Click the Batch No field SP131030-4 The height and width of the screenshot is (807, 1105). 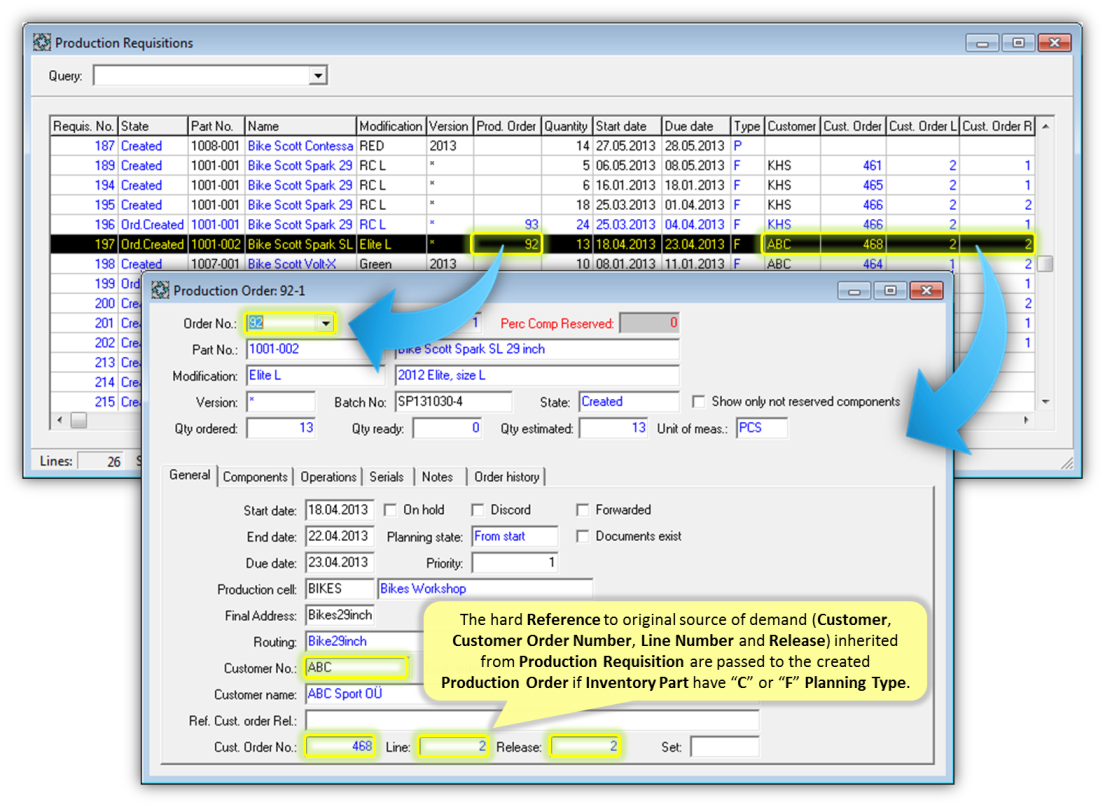(x=453, y=402)
